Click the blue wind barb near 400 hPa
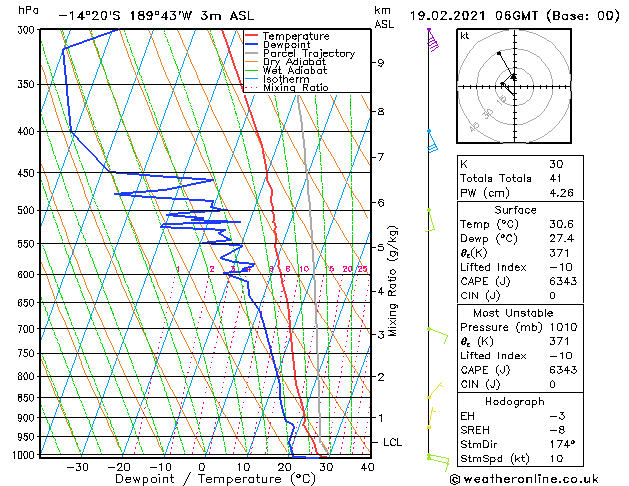 coord(432,141)
